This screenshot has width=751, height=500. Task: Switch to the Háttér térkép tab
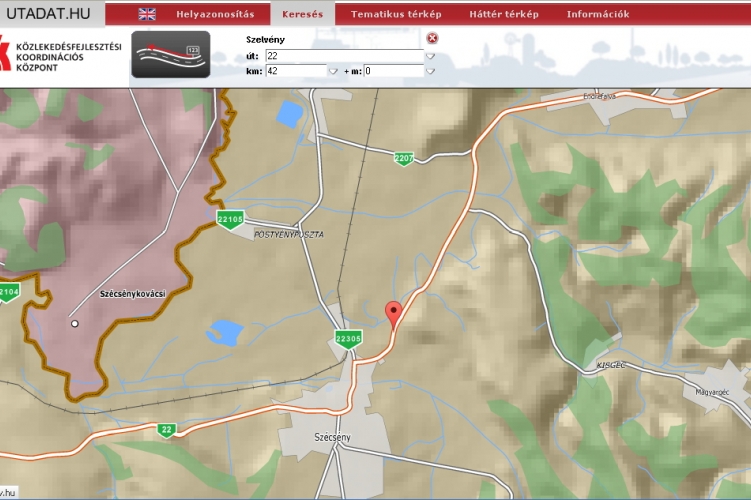coord(504,14)
